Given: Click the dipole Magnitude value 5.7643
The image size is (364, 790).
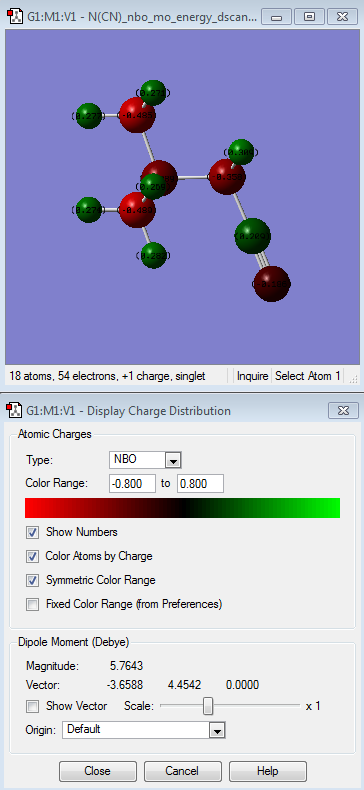Looking at the screenshot, I should [127, 666].
